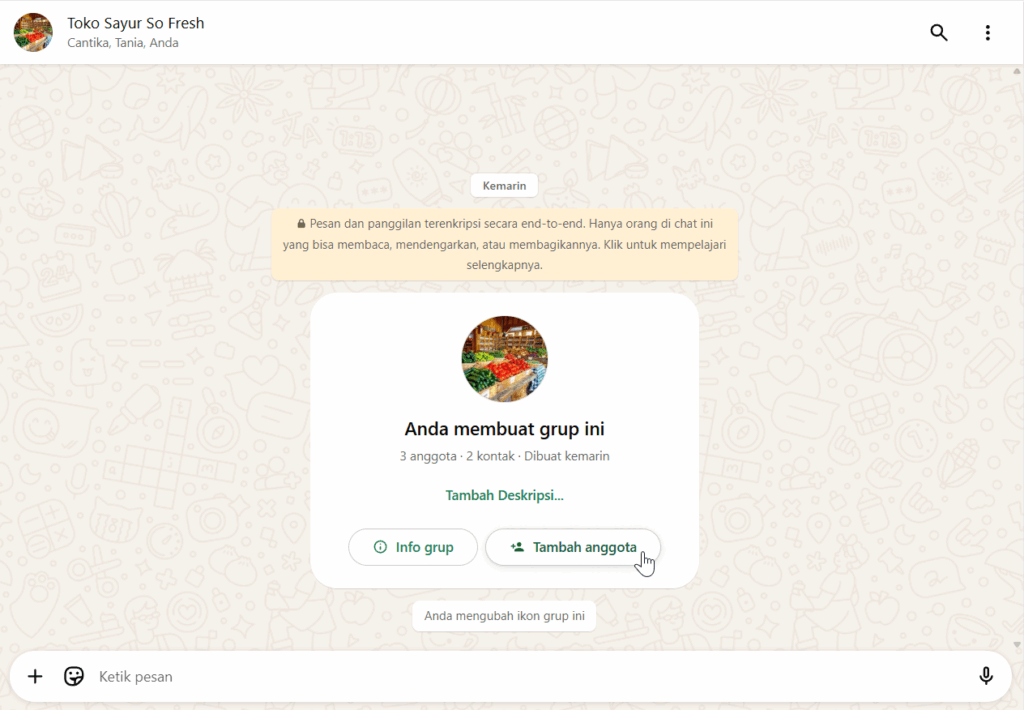Click the Kemarin date chip

pyautogui.click(x=504, y=186)
